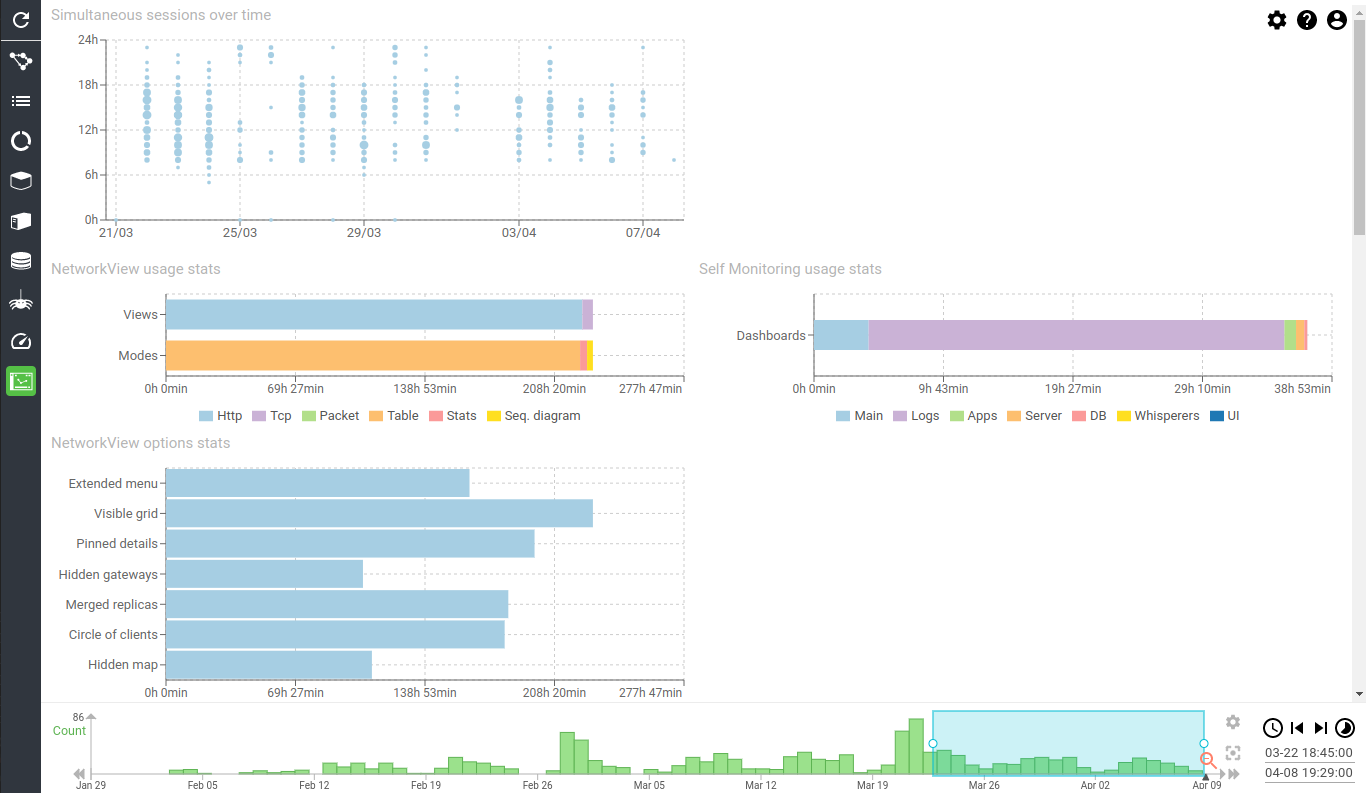Viewport: 1366px width, 793px height.
Task: Click the Hidden map bar
Action: click(268, 665)
